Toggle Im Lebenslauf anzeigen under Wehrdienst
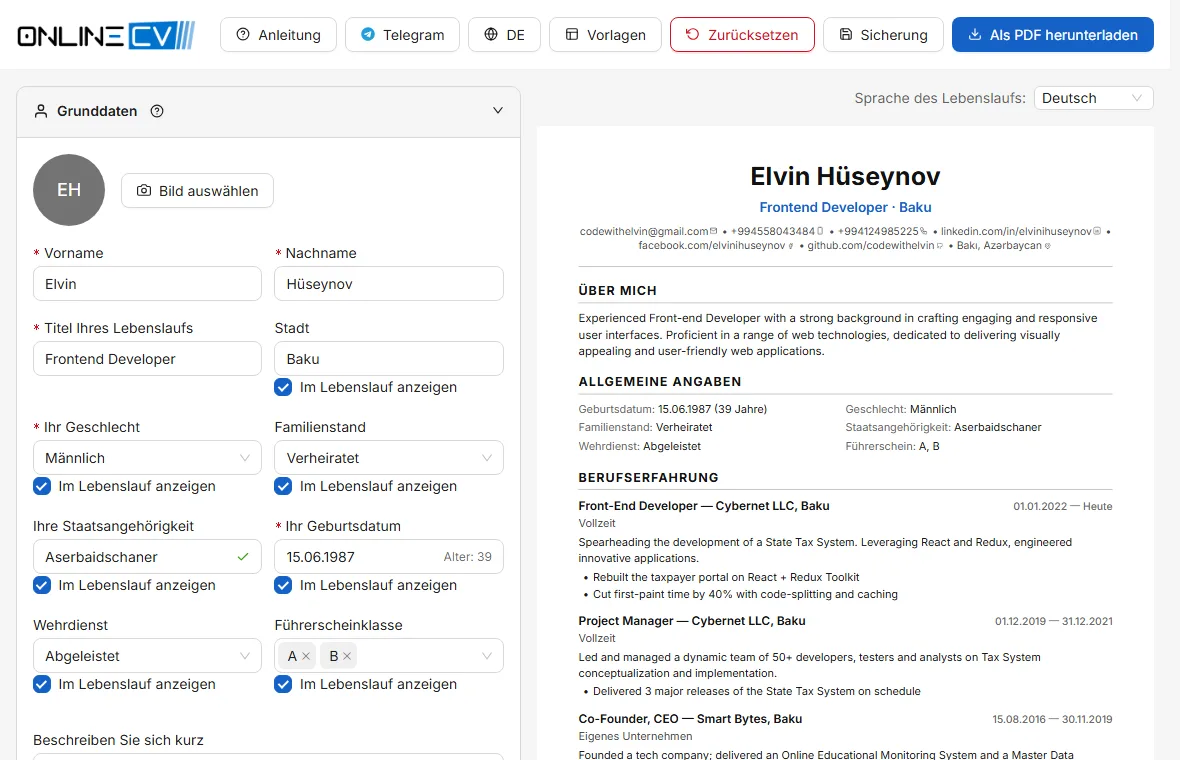This screenshot has height=760, width=1180. [42, 684]
